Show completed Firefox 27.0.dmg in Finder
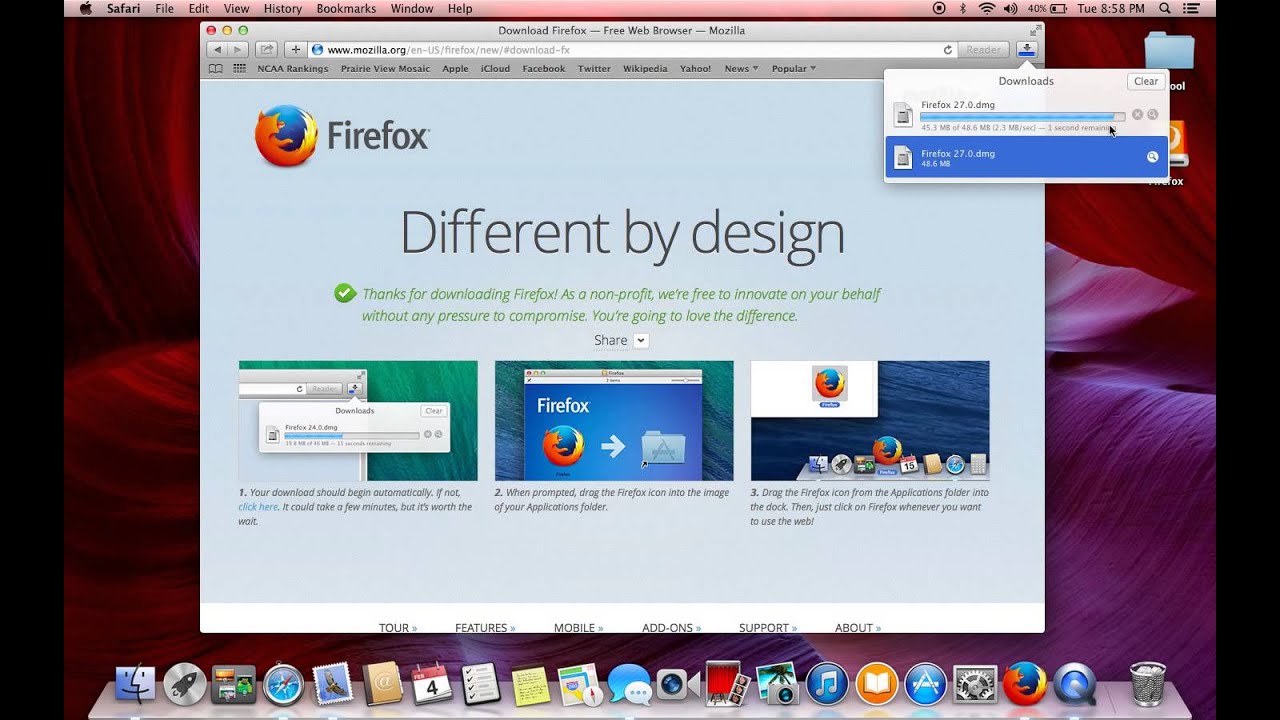Screen dimensions: 1280x720 click(1153, 157)
